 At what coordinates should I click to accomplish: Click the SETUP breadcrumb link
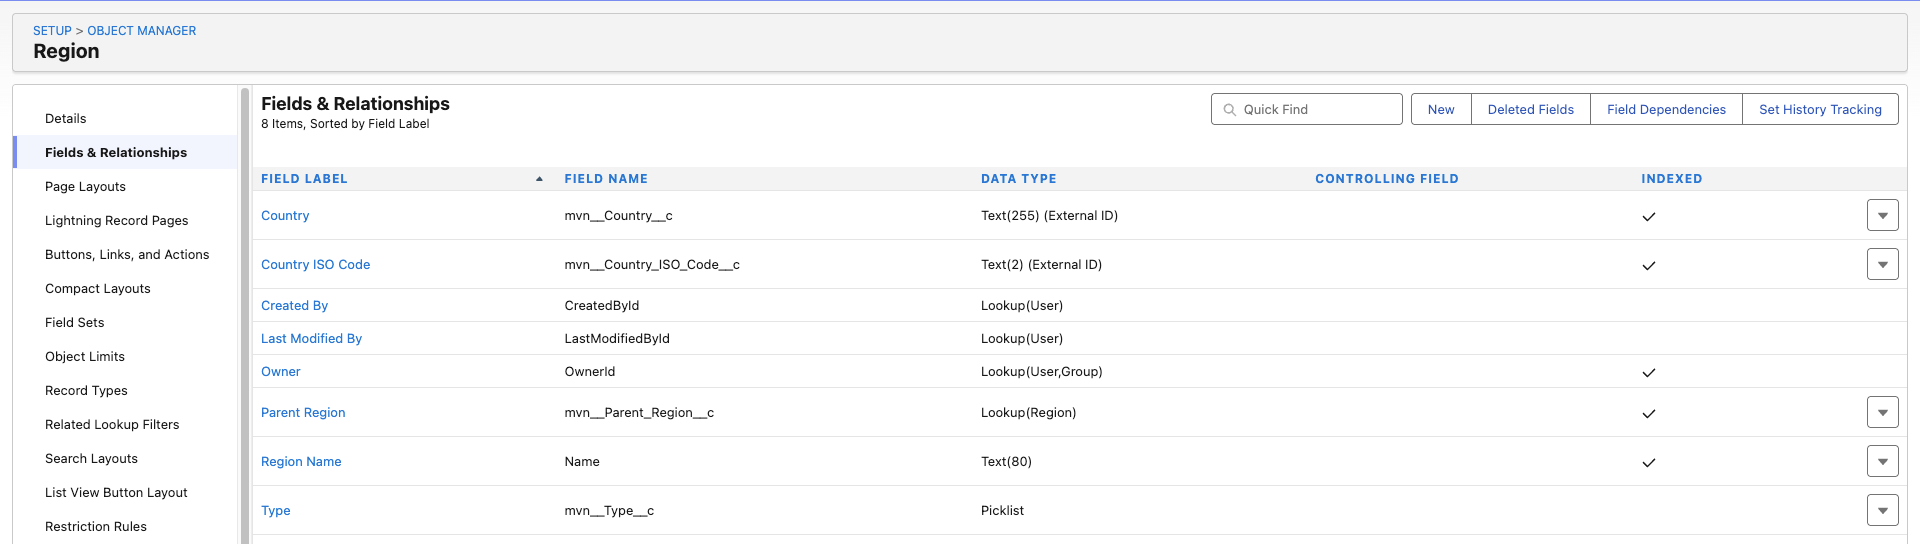pos(52,31)
